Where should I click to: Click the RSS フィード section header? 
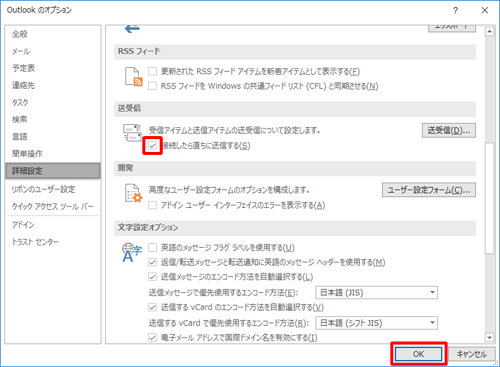tap(295, 52)
